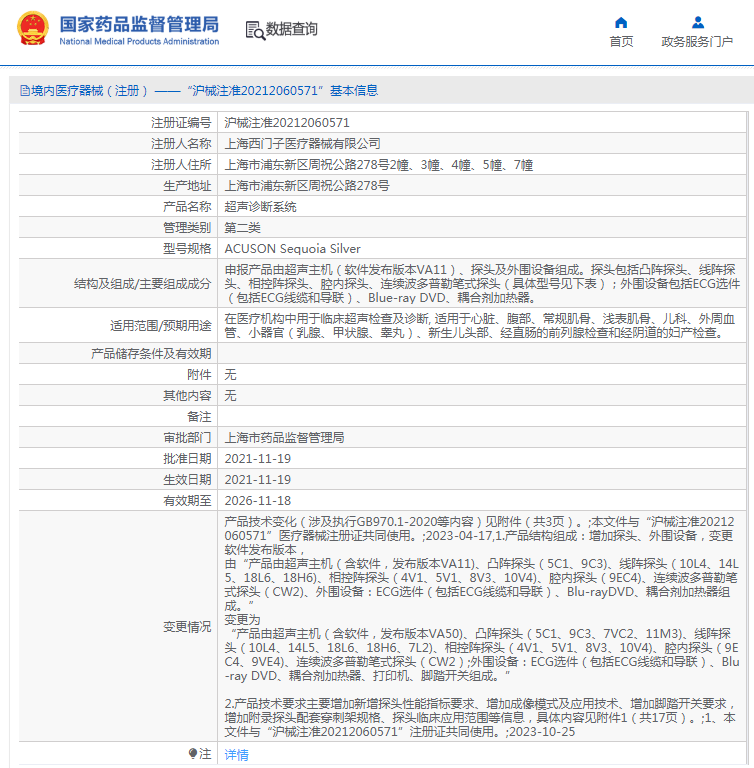
Task: Click 国家药品监督管理局 site title
Action: (x=139, y=24)
